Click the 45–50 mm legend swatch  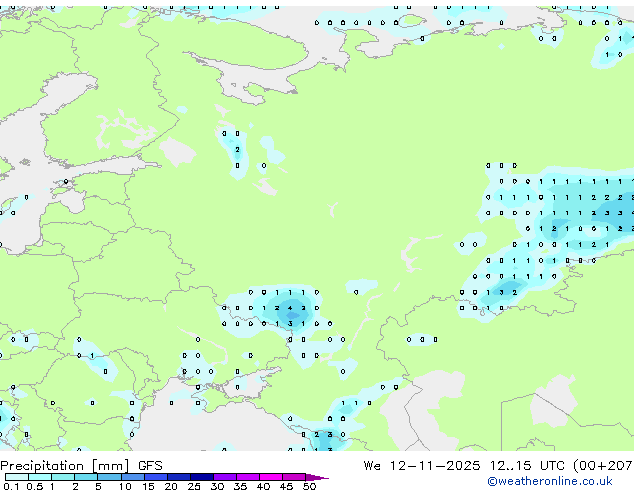294,477
